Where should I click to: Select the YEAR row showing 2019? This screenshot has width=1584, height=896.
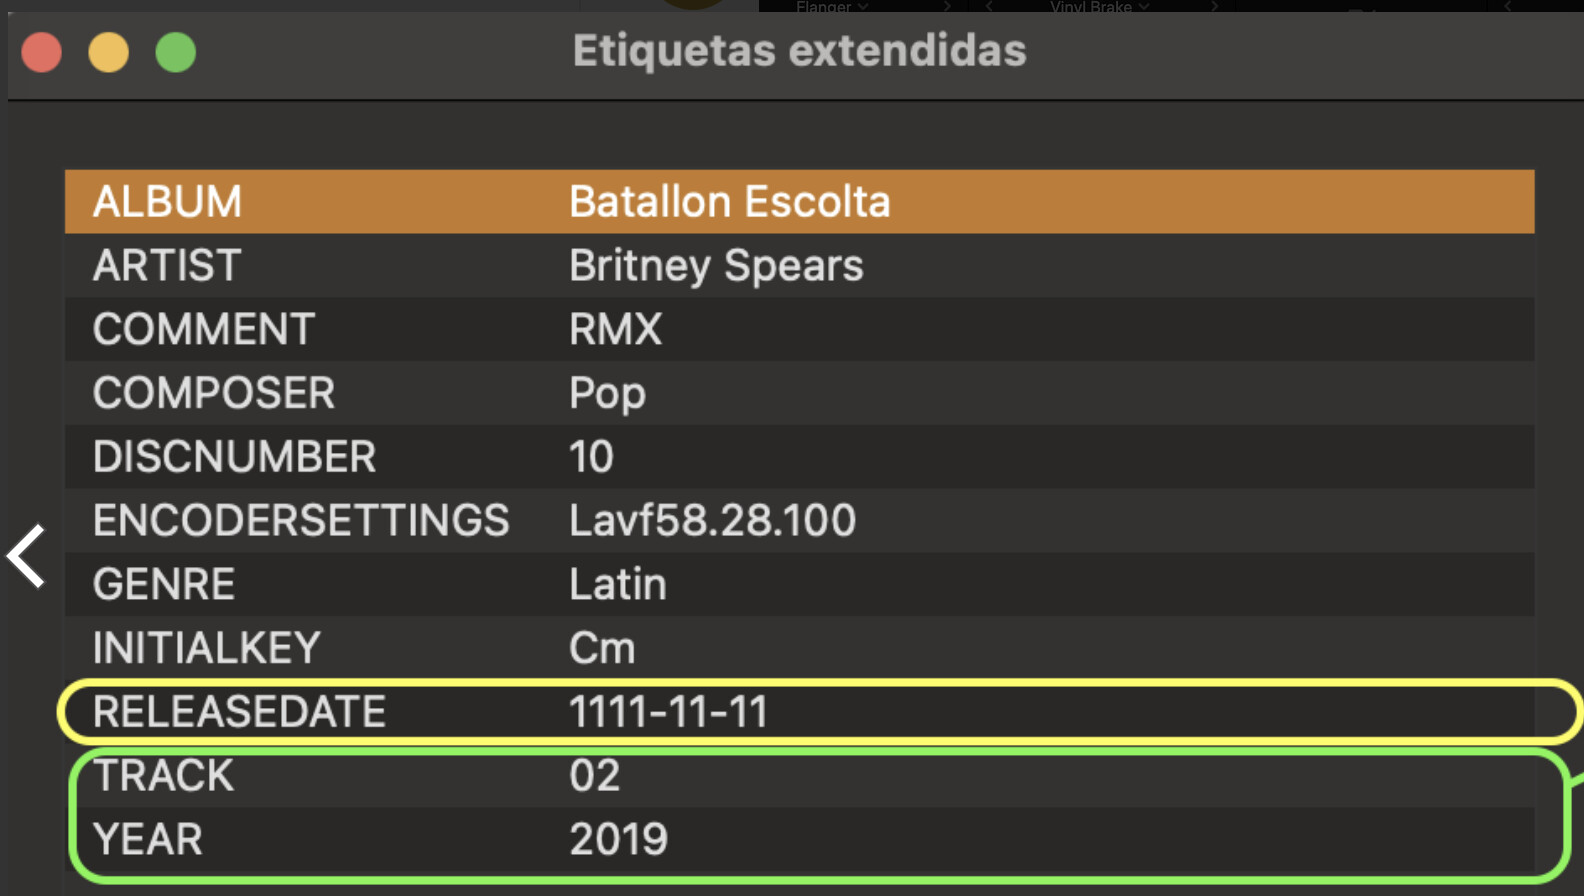(x=799, y=840)
